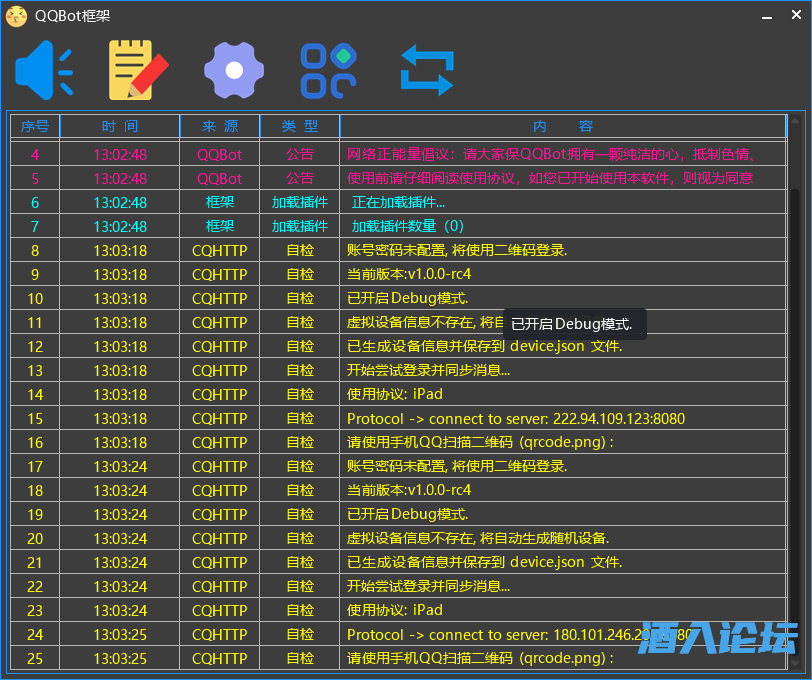The image size is (812, 680).
Task: Open settings via the purple gear icon
Action: tap(234, 70)
